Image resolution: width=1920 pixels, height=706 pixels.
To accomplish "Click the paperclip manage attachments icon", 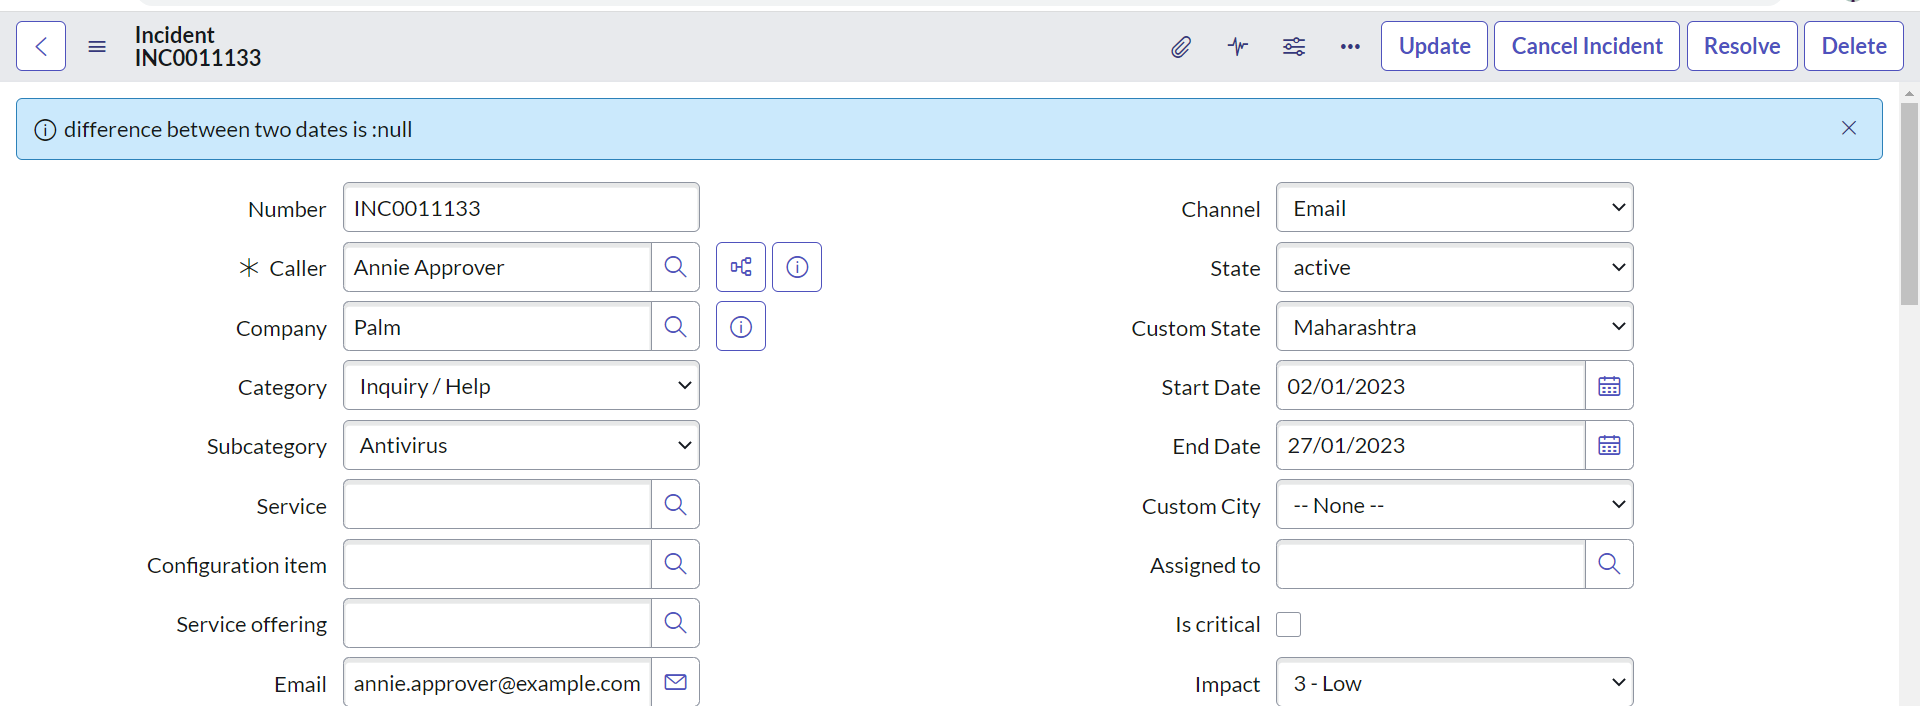I will pos(1181,46).
